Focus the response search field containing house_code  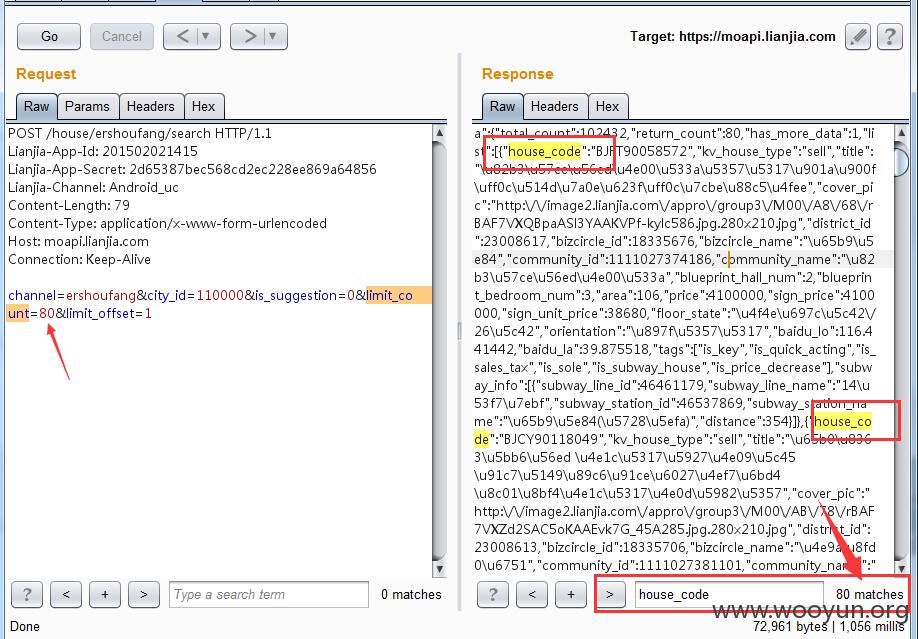point(729,594)
